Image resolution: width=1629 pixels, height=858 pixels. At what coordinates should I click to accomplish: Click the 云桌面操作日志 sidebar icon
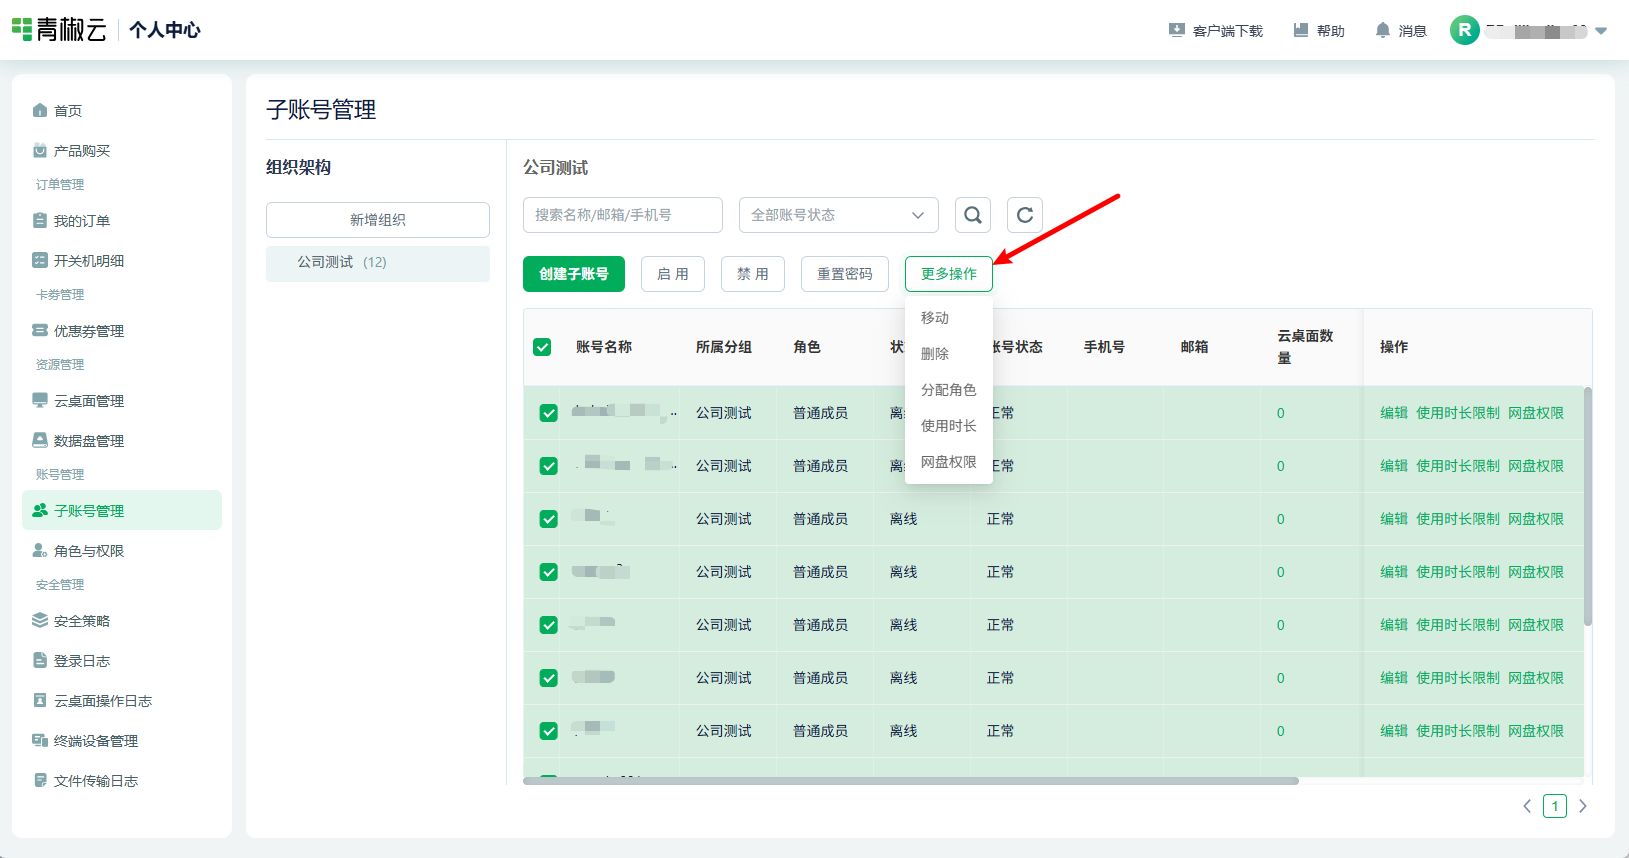(40, 700)
